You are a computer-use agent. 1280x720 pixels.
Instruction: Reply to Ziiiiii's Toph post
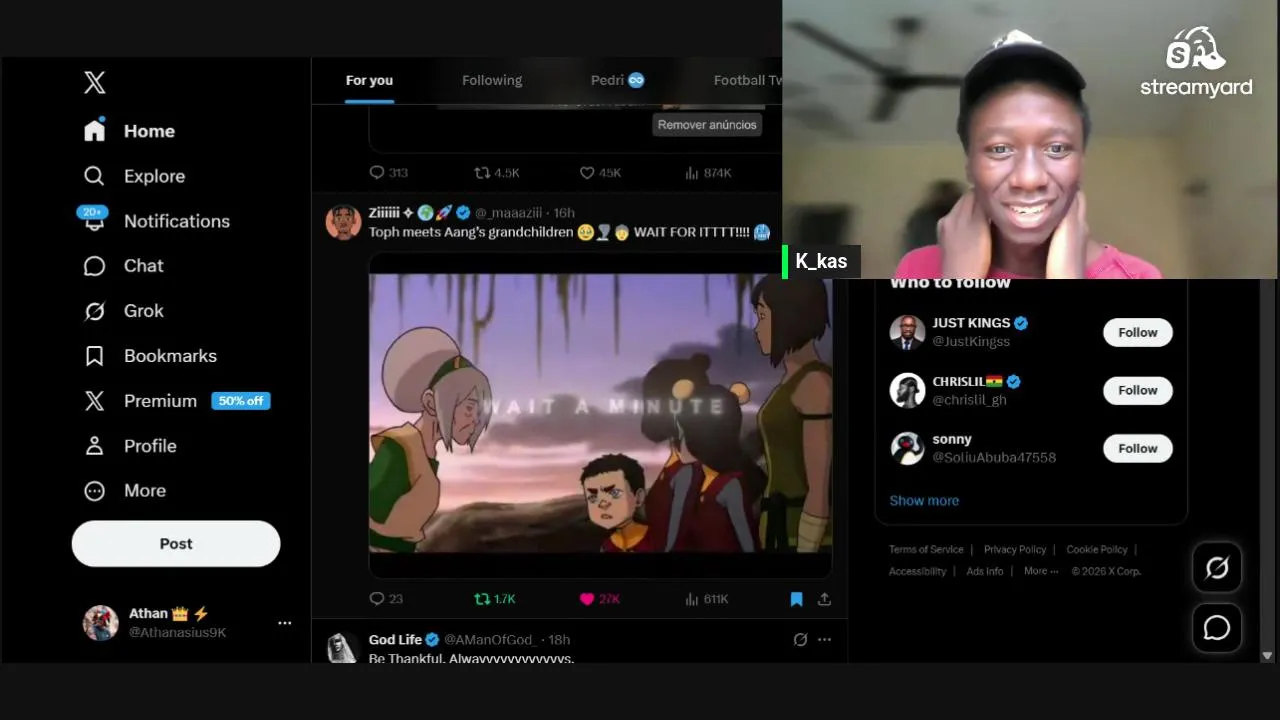(x=377, y=599)
